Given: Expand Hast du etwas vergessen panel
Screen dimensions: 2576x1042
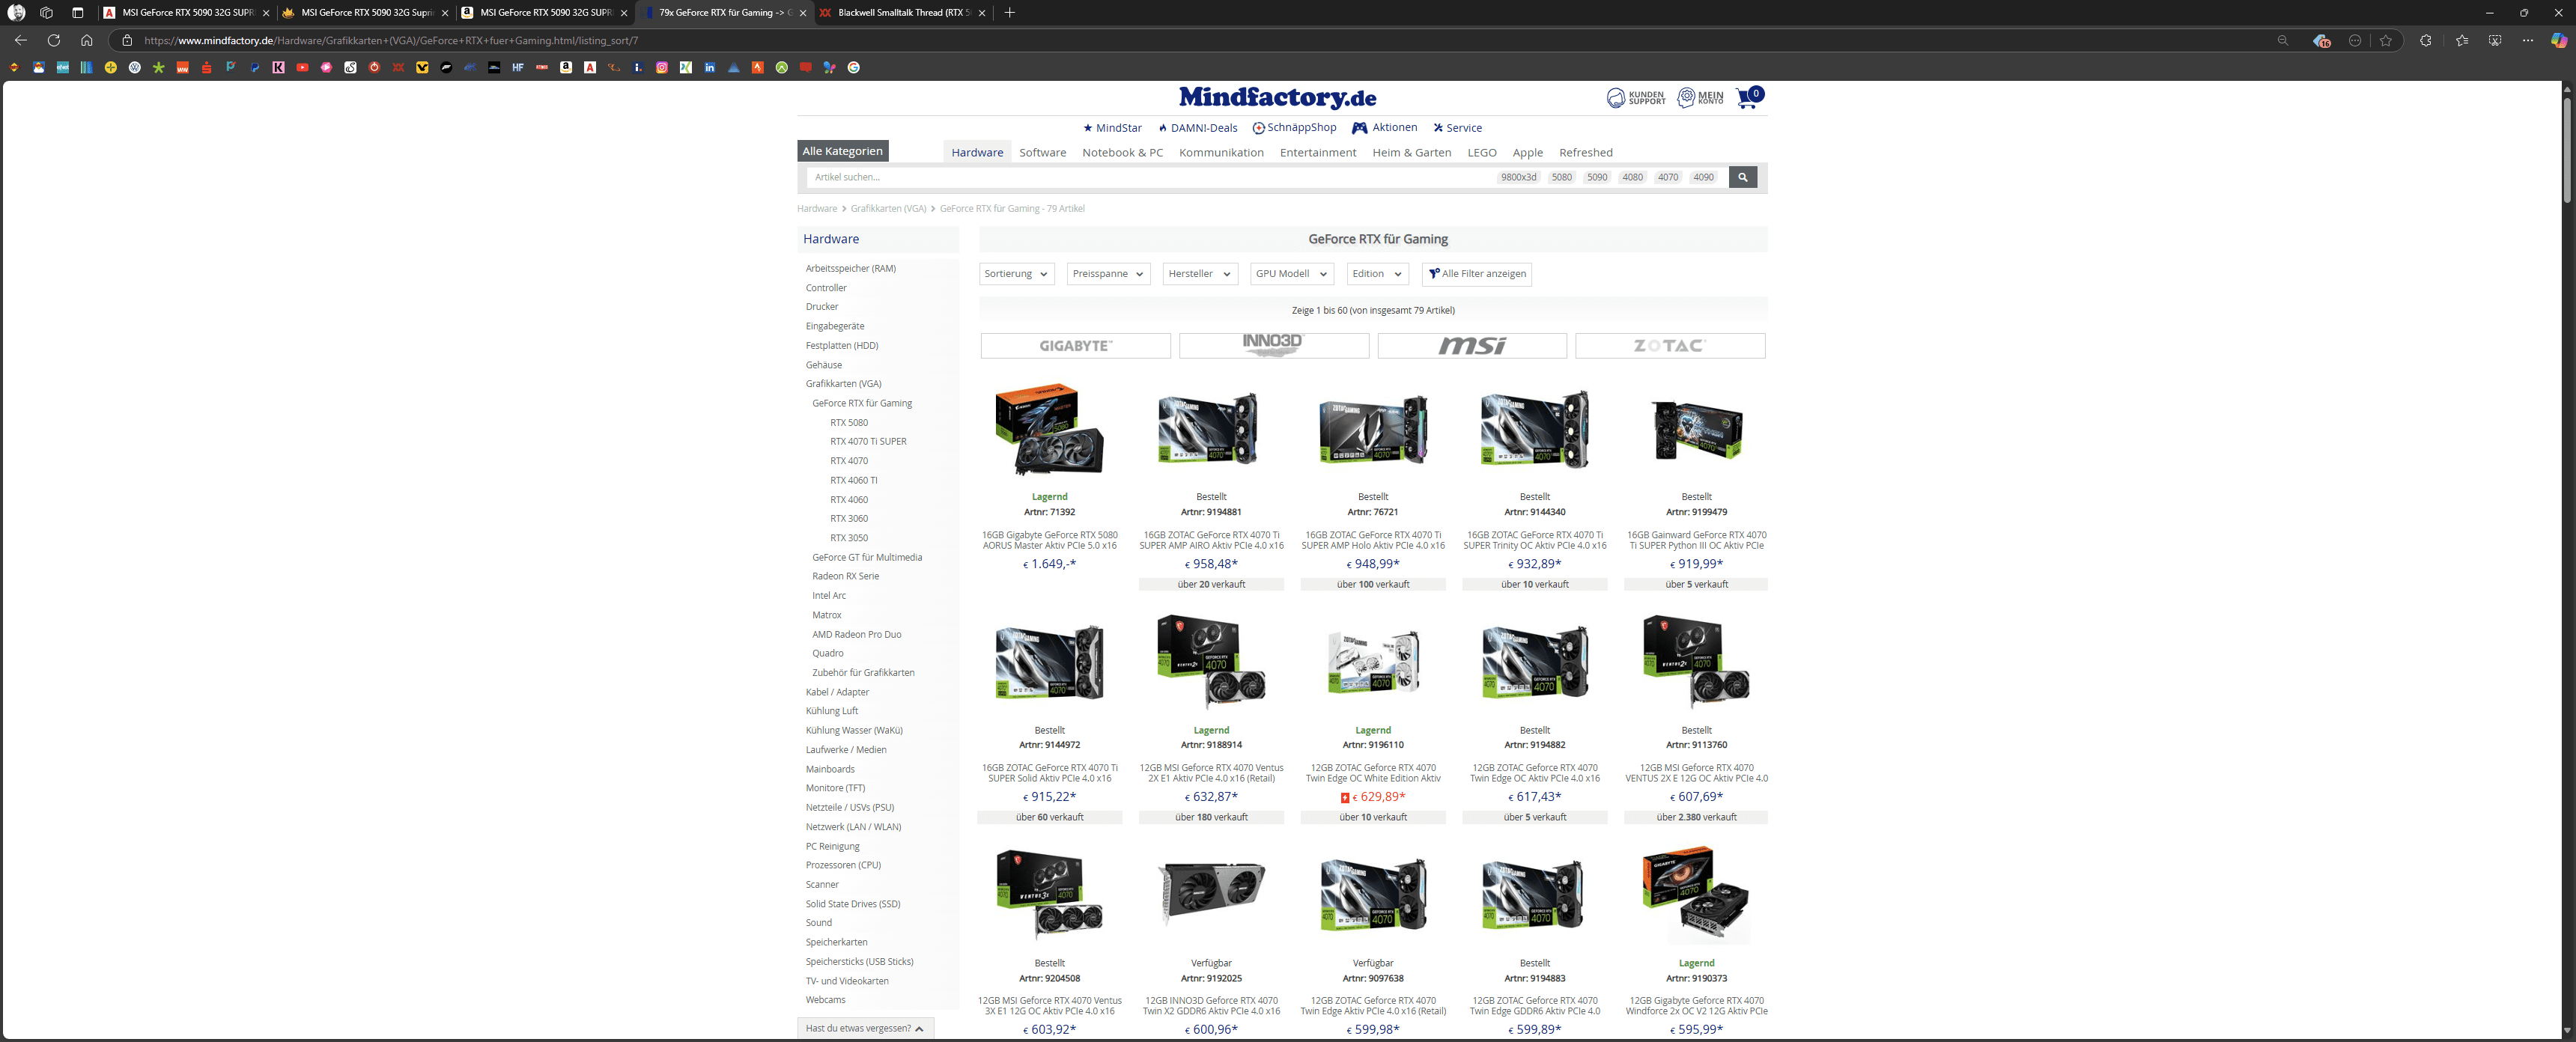Looking at the screenshot, I should [865, 1028].
